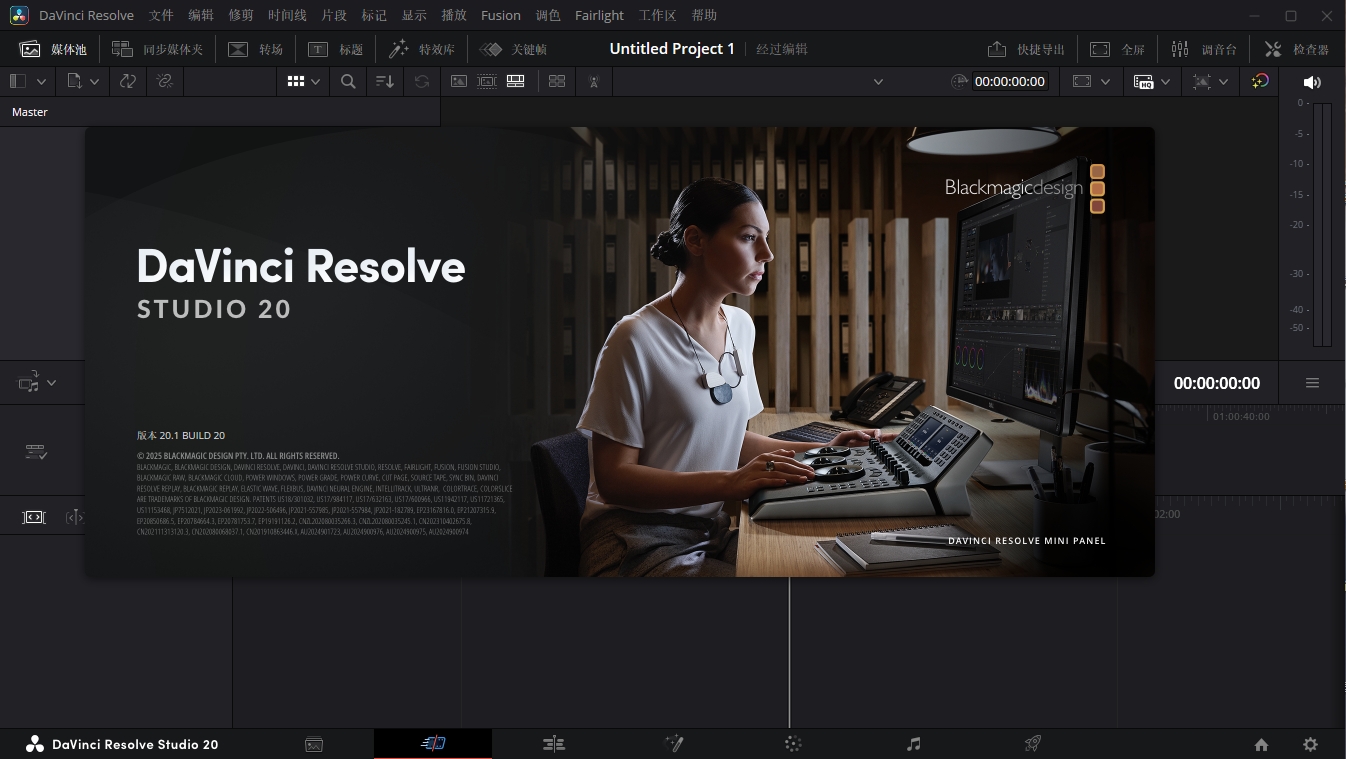Click the 快捷导出 quick export button
The image size is (1346, 759).
[1026, 49]
